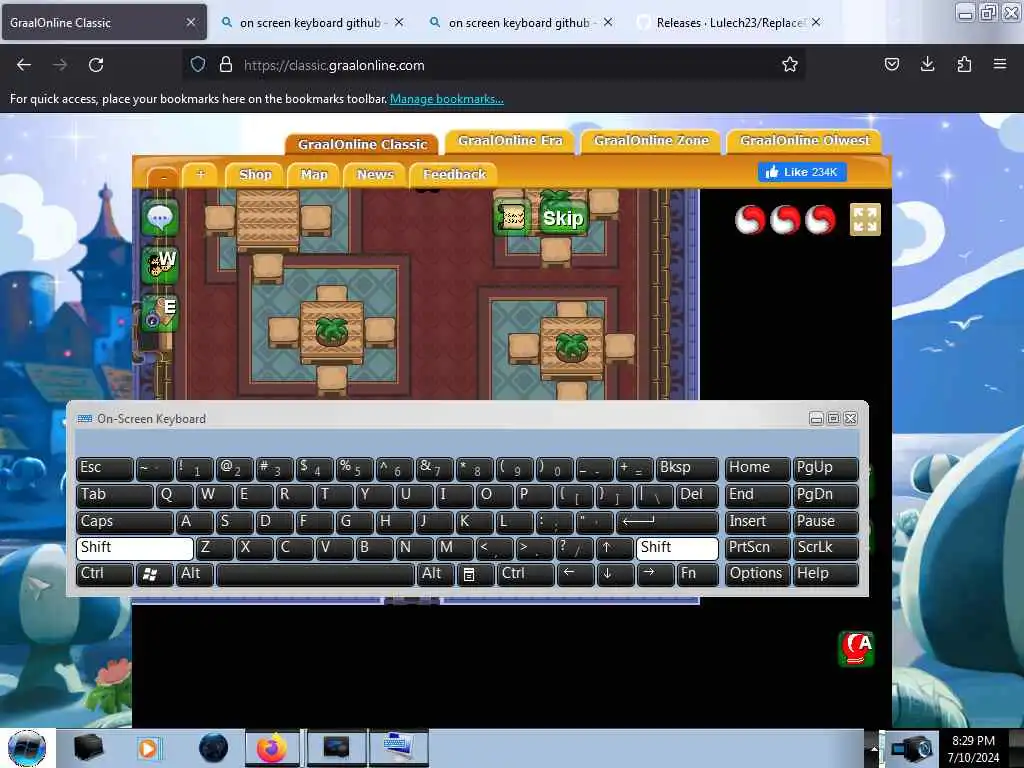Click the first red heart icon
The width and height of the screenshot is (1024, 768).
click(750, 219)
